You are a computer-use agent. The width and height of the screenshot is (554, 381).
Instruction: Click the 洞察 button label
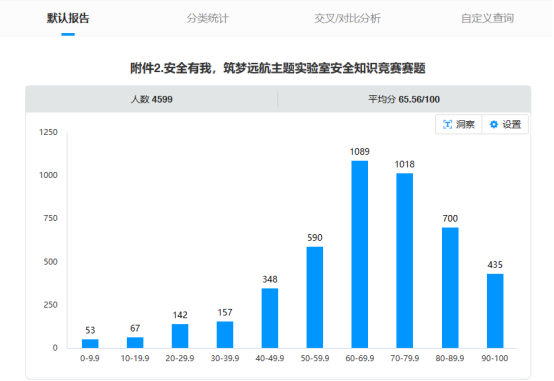[x=465, y=124]
